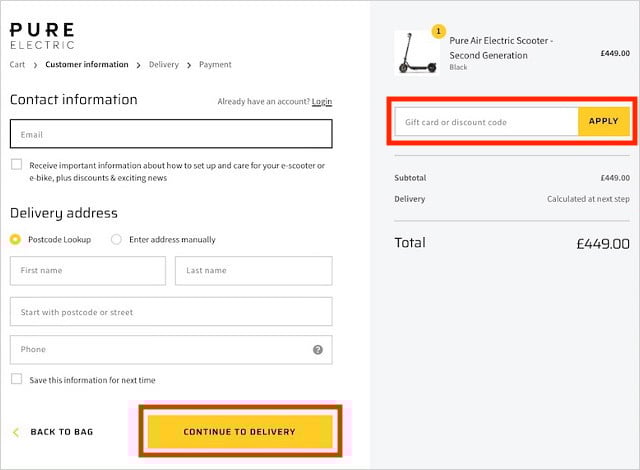Focus the First name field
This screenshot has height=470, width=640.
tap(88, 270)
